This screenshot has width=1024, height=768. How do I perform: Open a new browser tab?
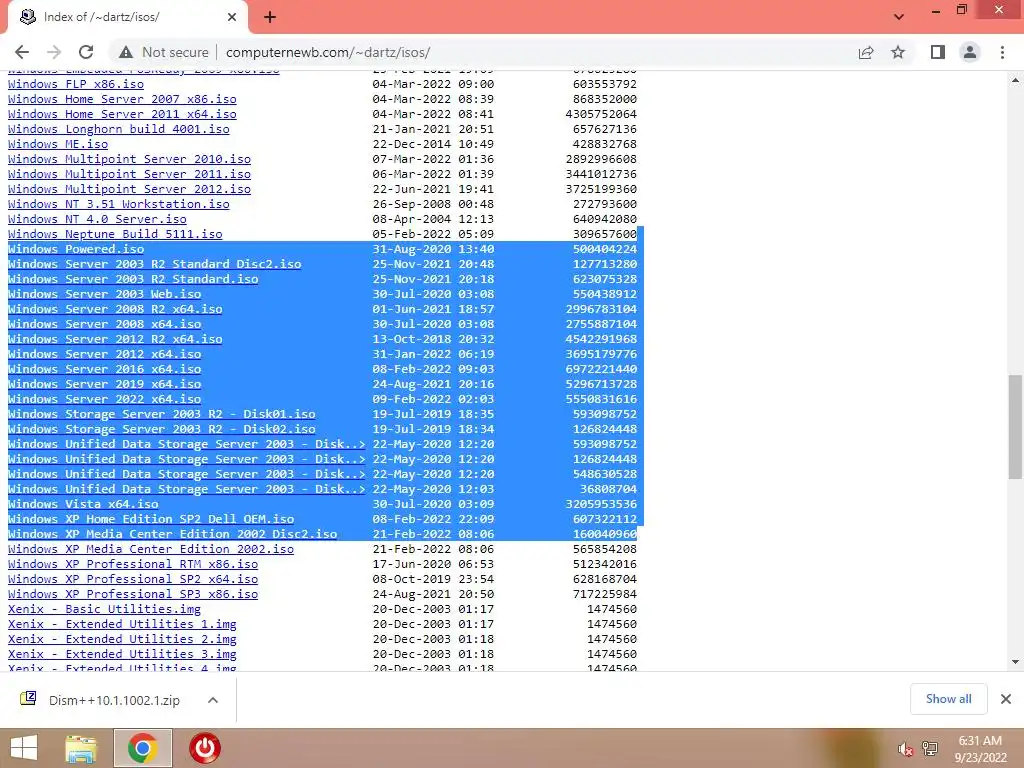coord(270,17)
